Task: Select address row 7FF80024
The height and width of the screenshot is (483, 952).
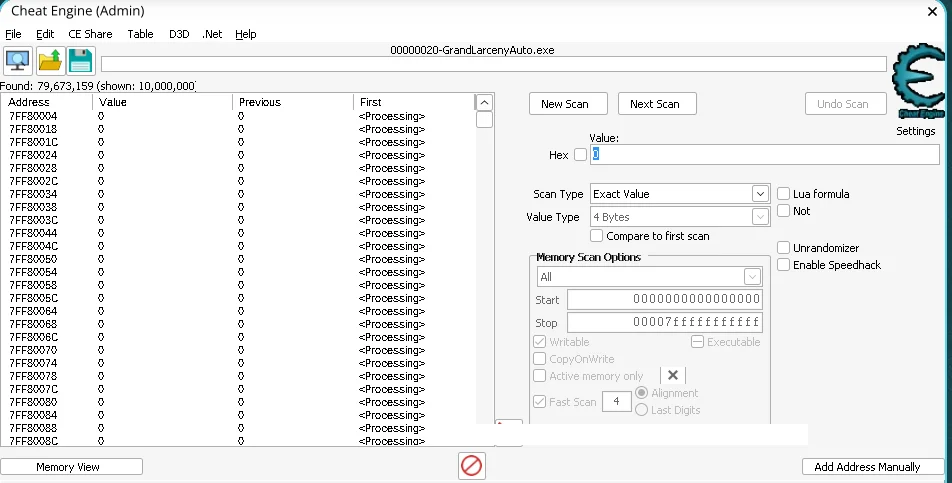Action: (239, 155)
